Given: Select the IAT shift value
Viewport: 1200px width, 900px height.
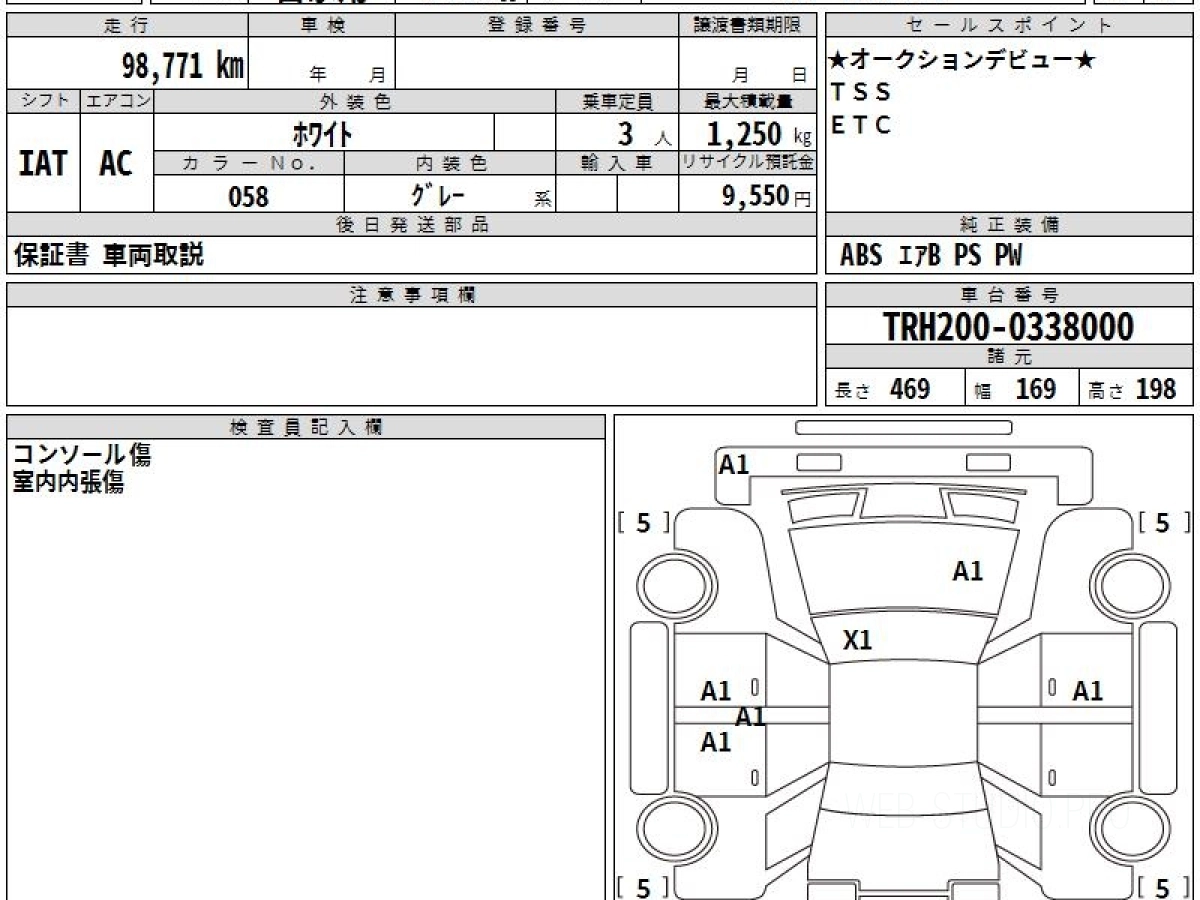Looking at the screenshot, I should coord(43,163).
